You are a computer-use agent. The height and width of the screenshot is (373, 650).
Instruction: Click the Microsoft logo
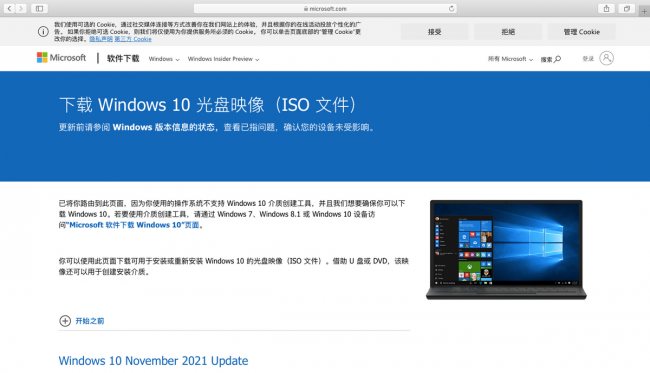pos(61,58)
